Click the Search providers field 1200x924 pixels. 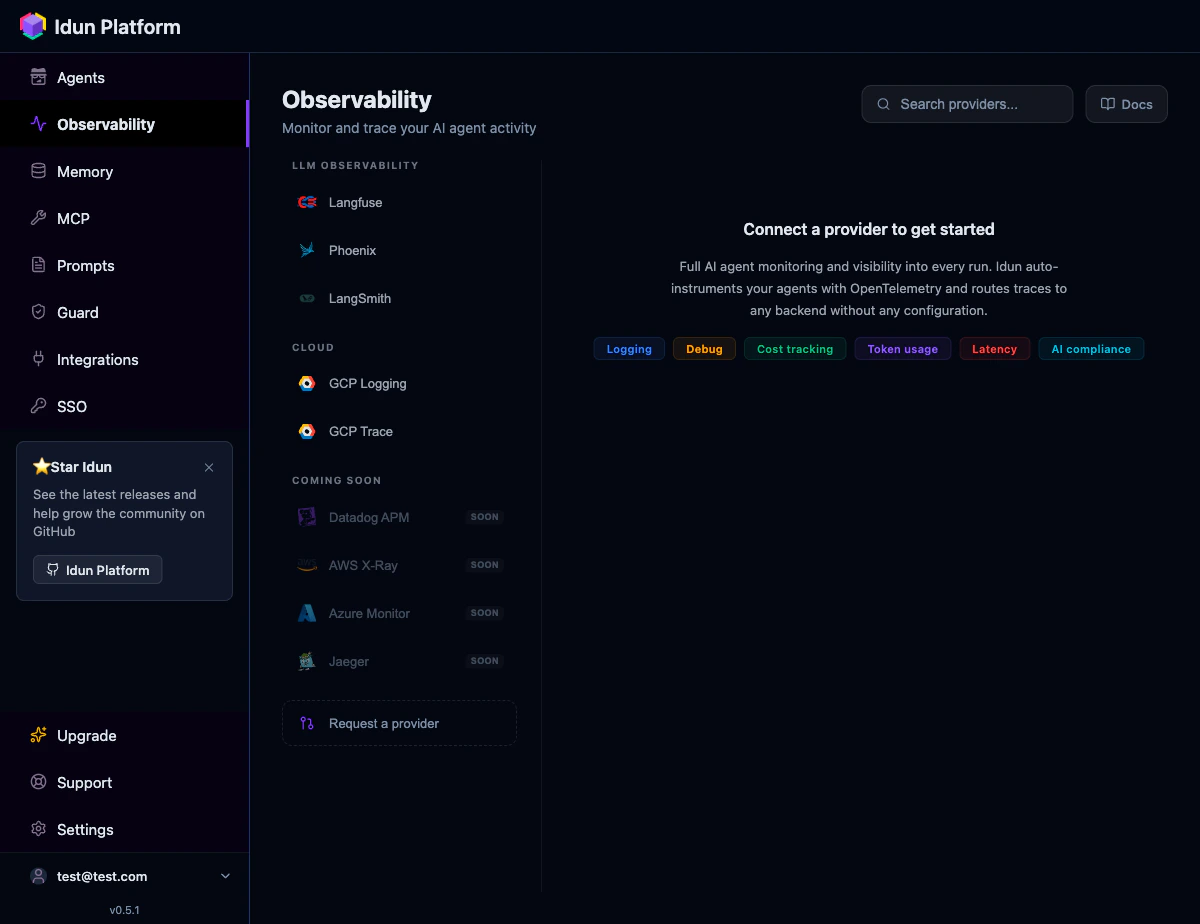click(x=966, y=103)
